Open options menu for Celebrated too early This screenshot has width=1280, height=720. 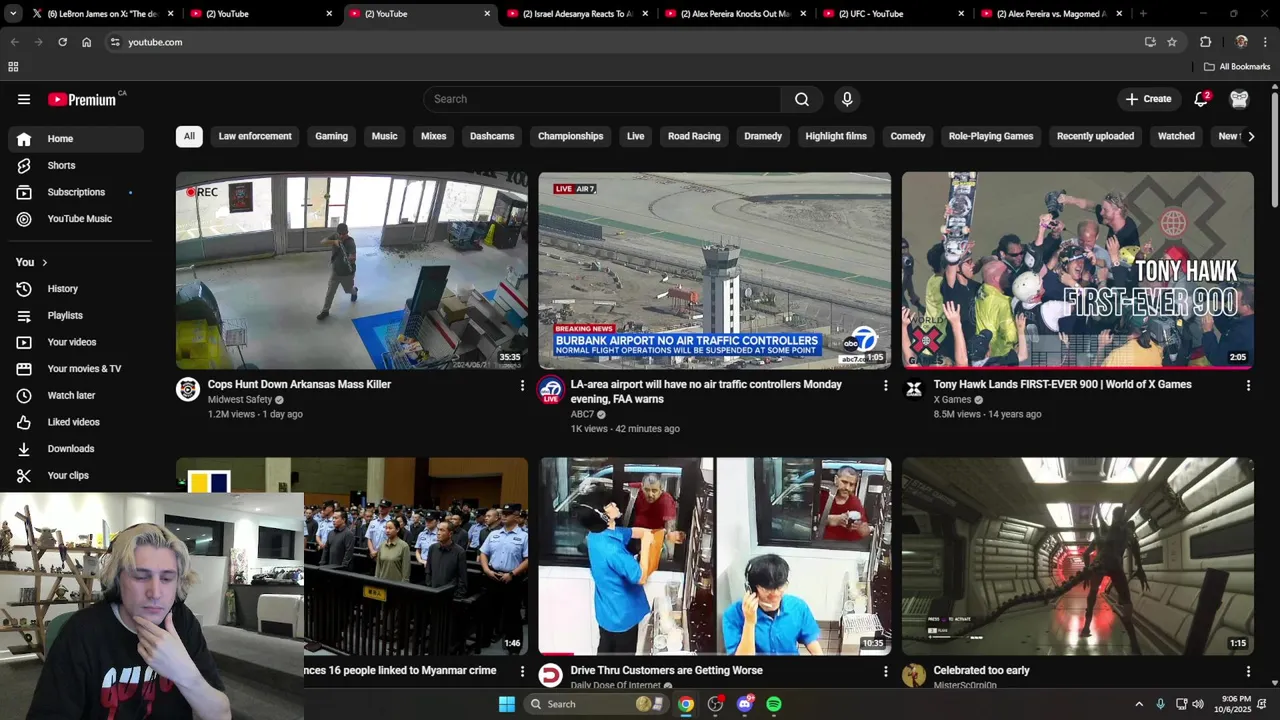(1248, 671)
